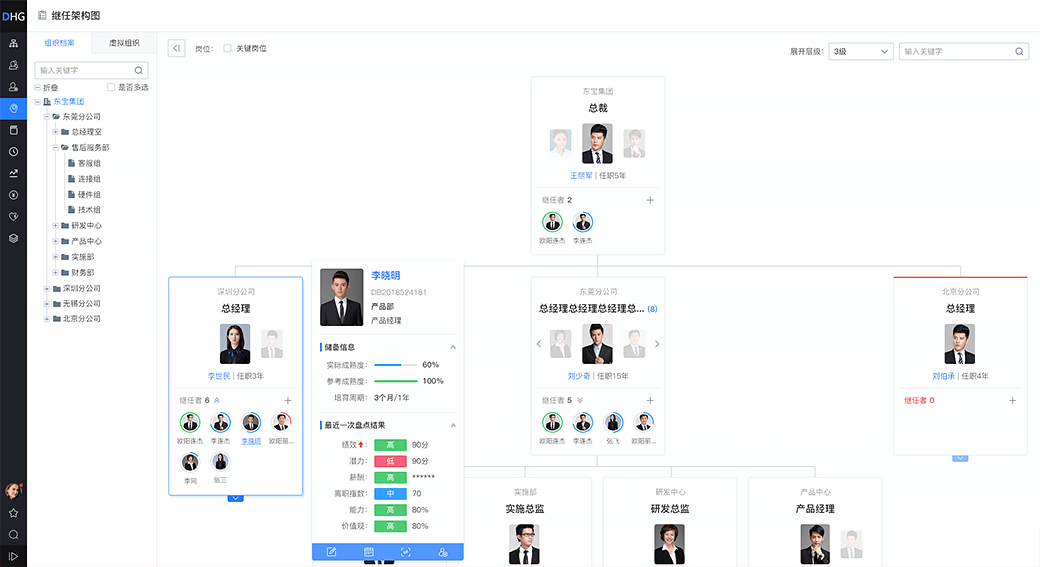Click the organization chart icon in left sidebar
This screenshot has width=1040, height=567.
(x=13, y=43)
